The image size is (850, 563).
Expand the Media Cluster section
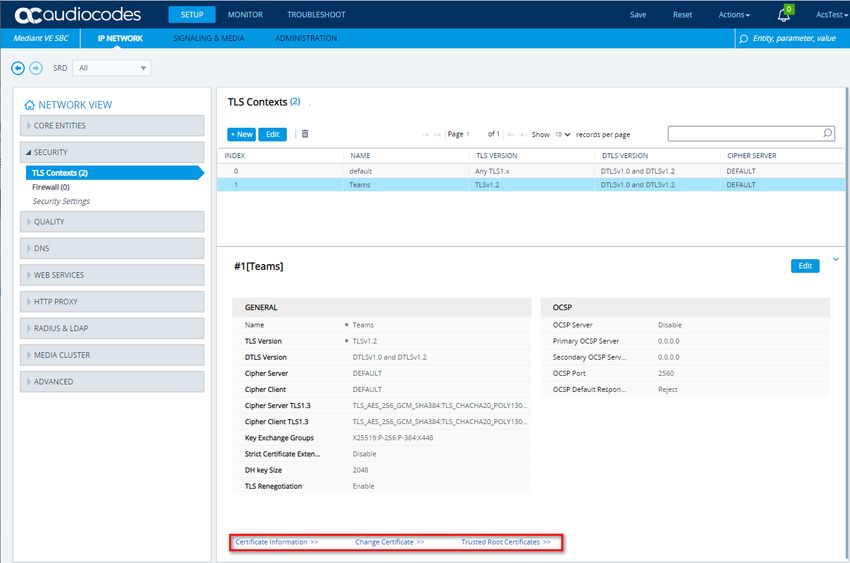tap(112, 355)
